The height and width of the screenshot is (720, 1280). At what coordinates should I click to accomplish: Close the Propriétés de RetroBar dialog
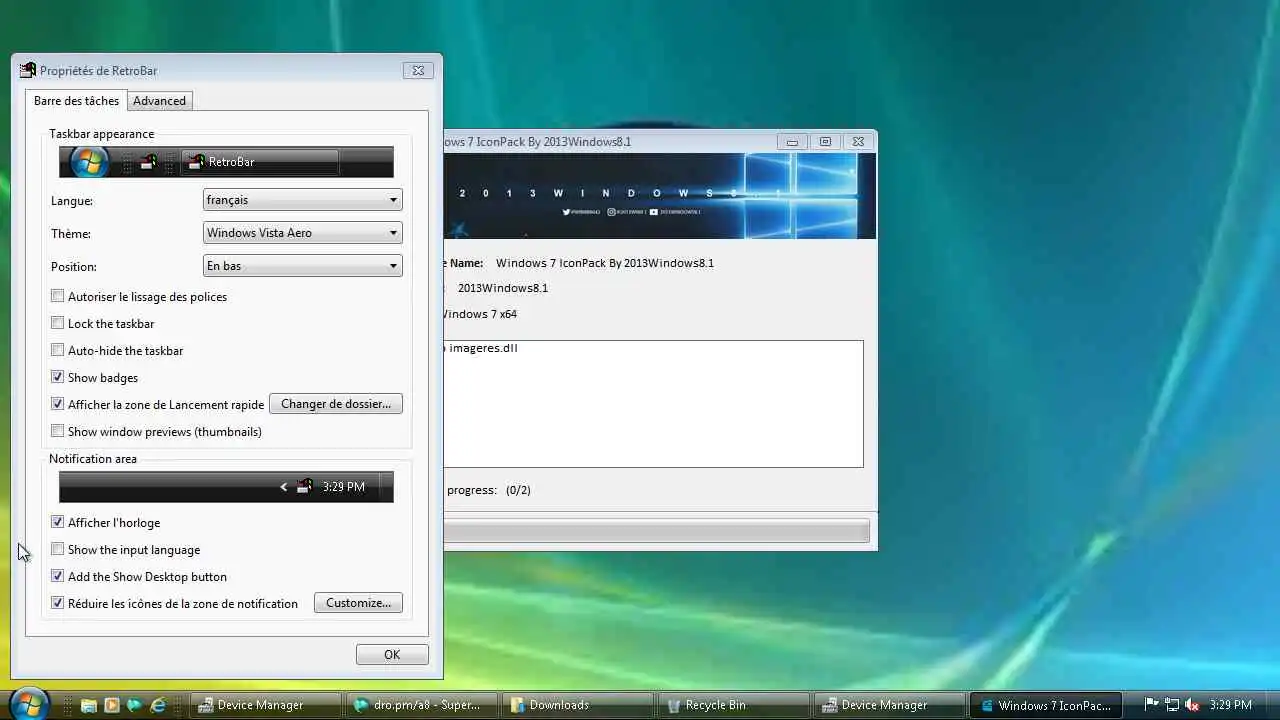(418, 70)
